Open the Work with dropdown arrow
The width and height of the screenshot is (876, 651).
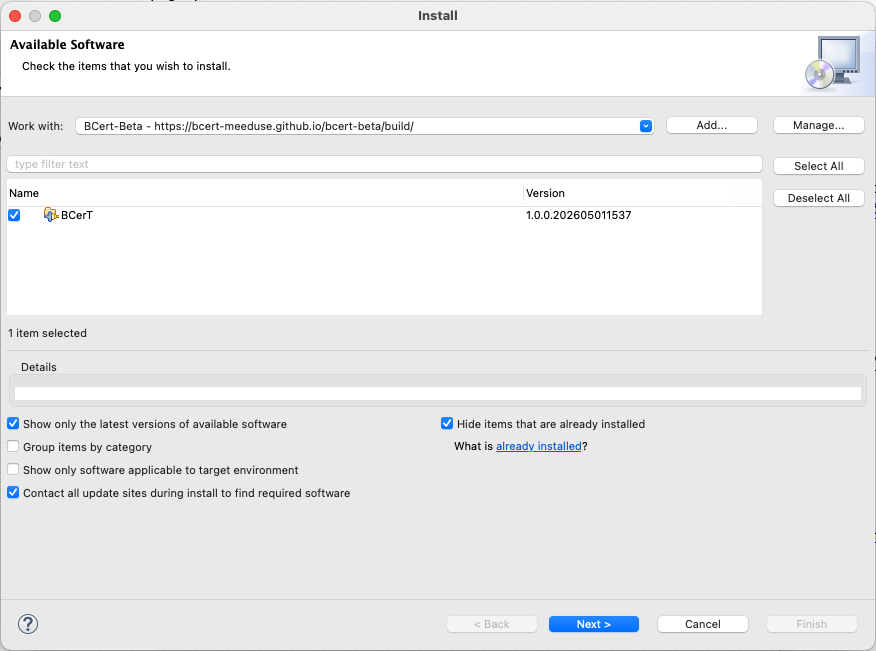point(646,126)
